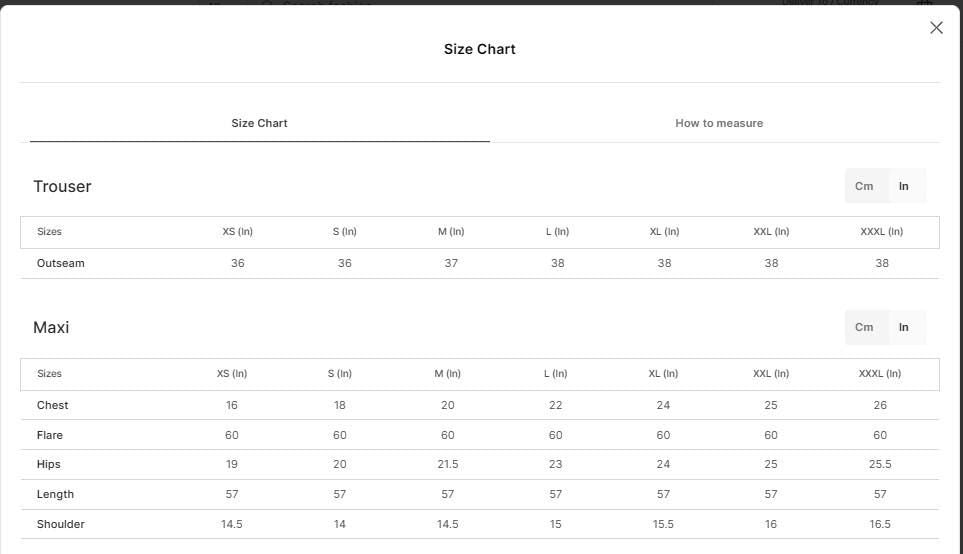Click the Maxi M (In) column header

pyautogui.click(x=448, y=373)
